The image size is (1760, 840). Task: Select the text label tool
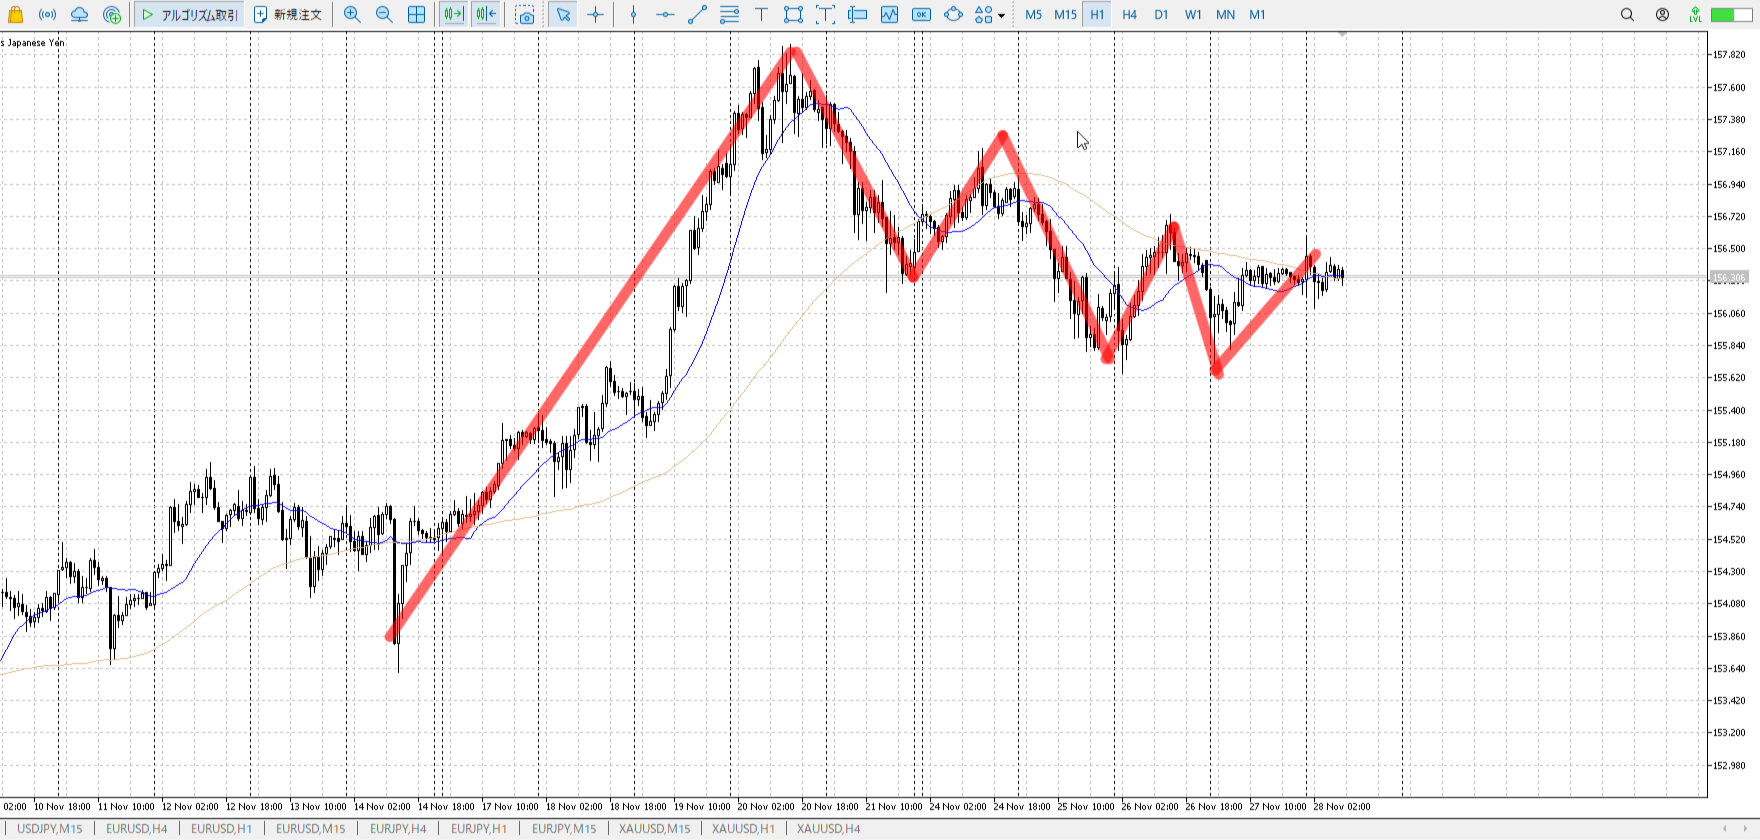pyautogui.click(x=761, y=14)
